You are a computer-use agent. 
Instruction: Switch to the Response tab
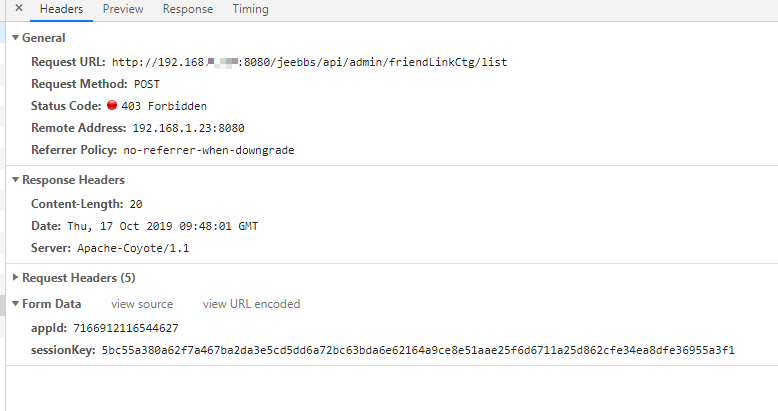188,9
